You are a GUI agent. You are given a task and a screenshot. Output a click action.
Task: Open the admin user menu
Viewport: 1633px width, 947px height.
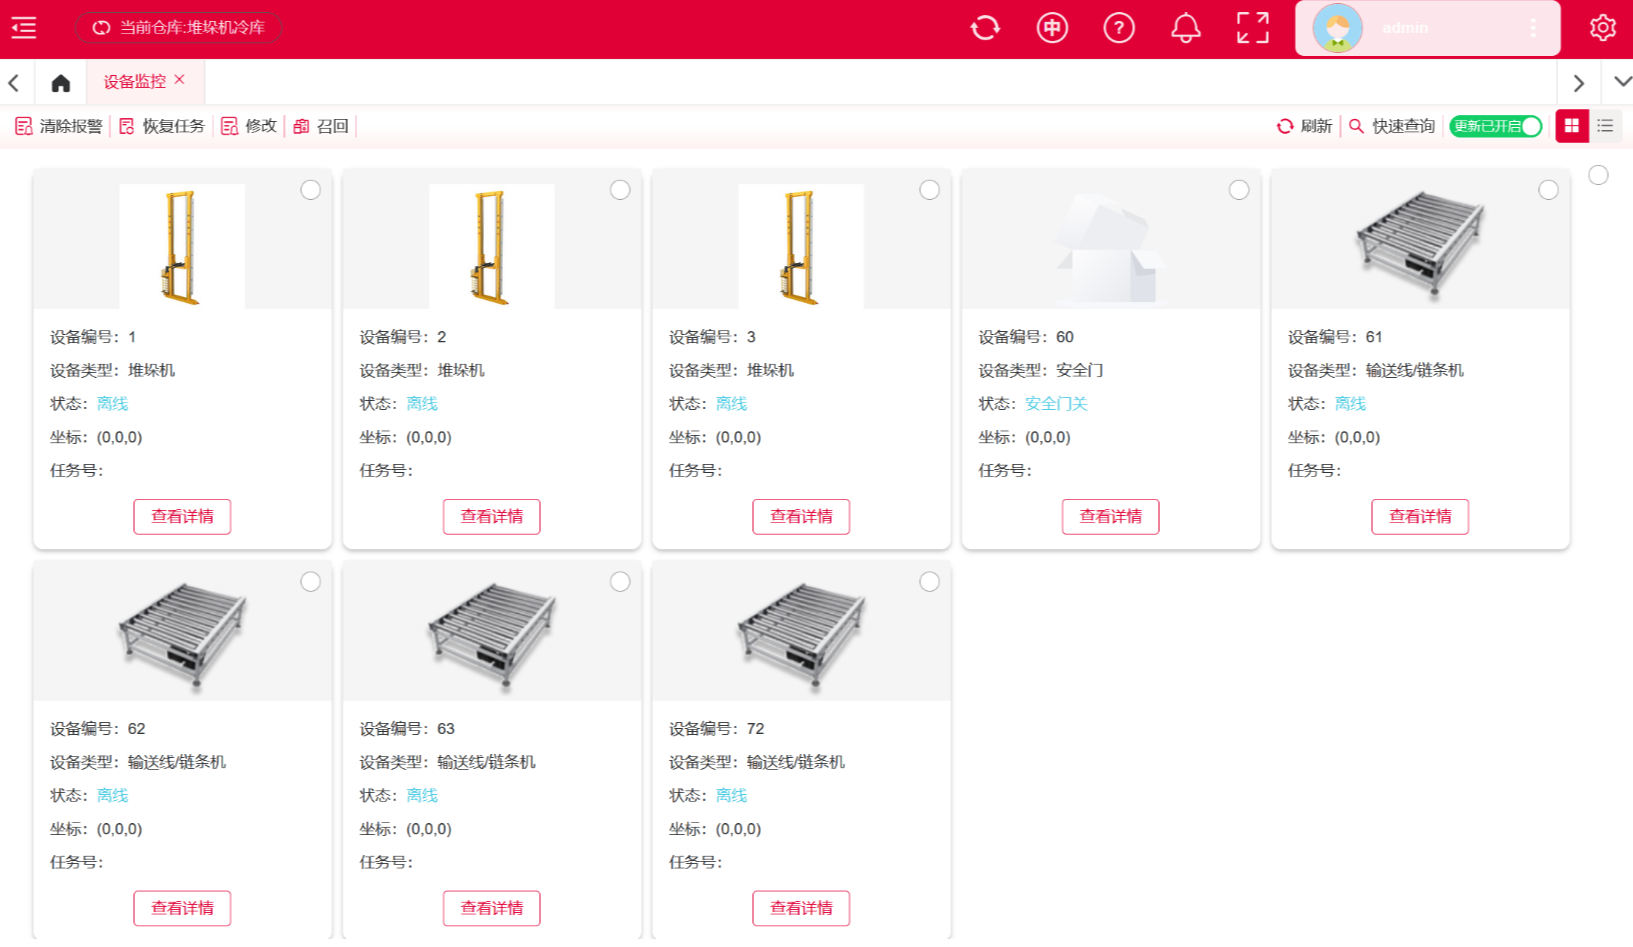1427,28
